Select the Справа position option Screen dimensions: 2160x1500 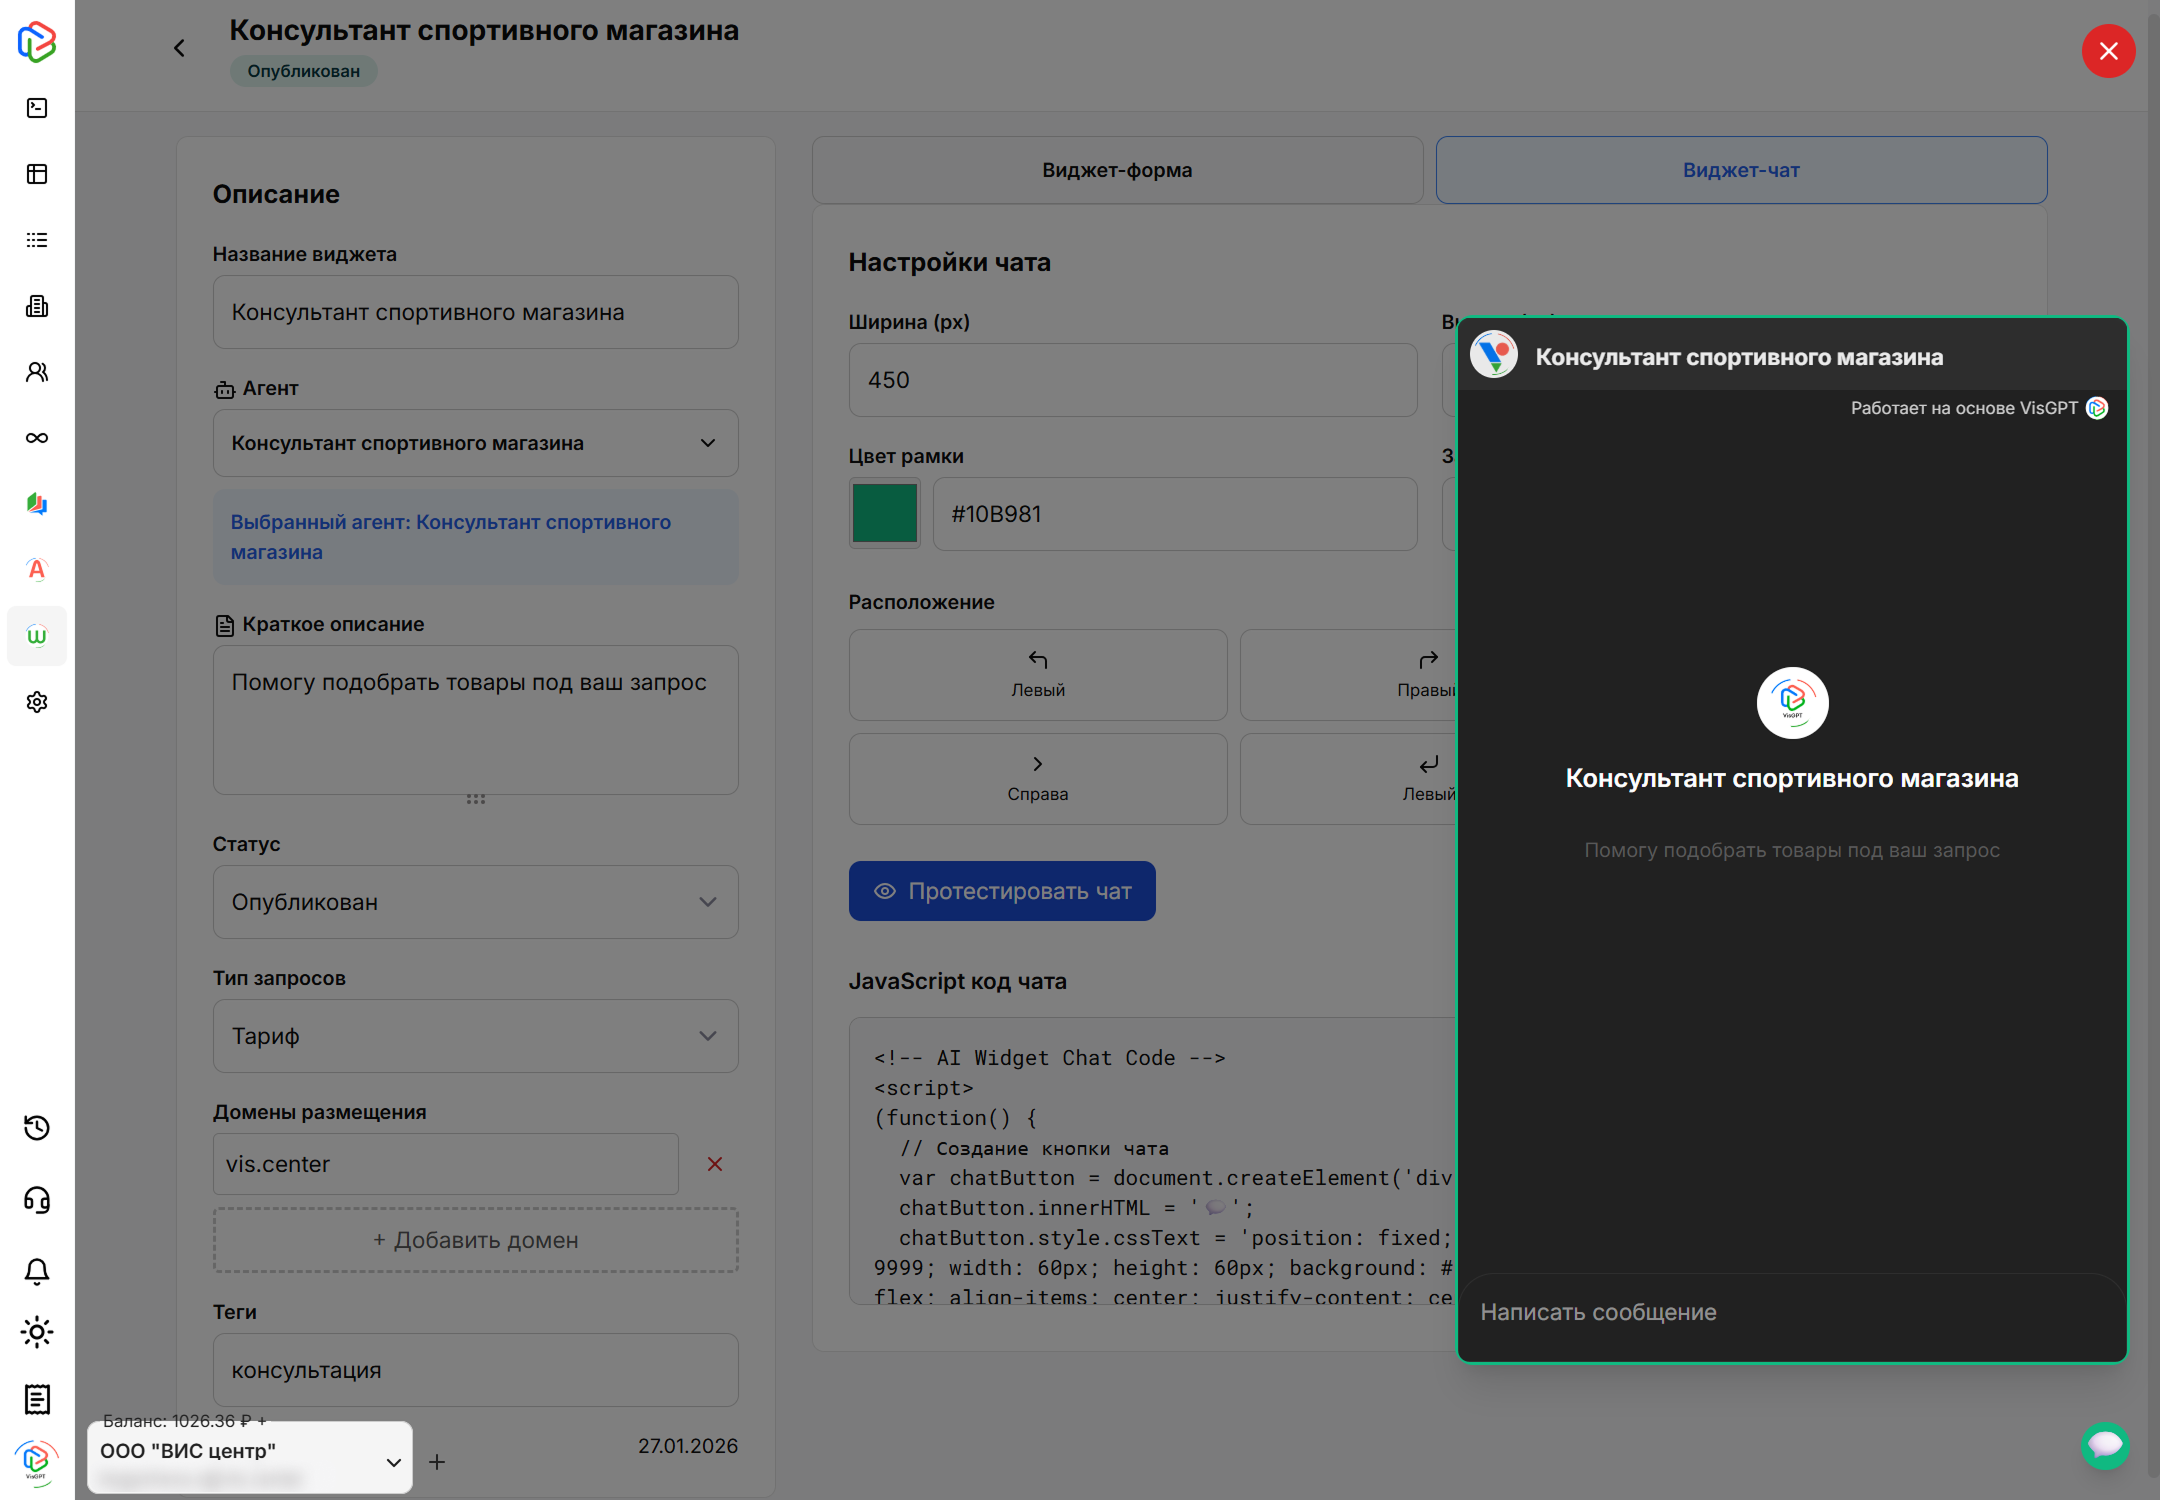coord(1037,778)
